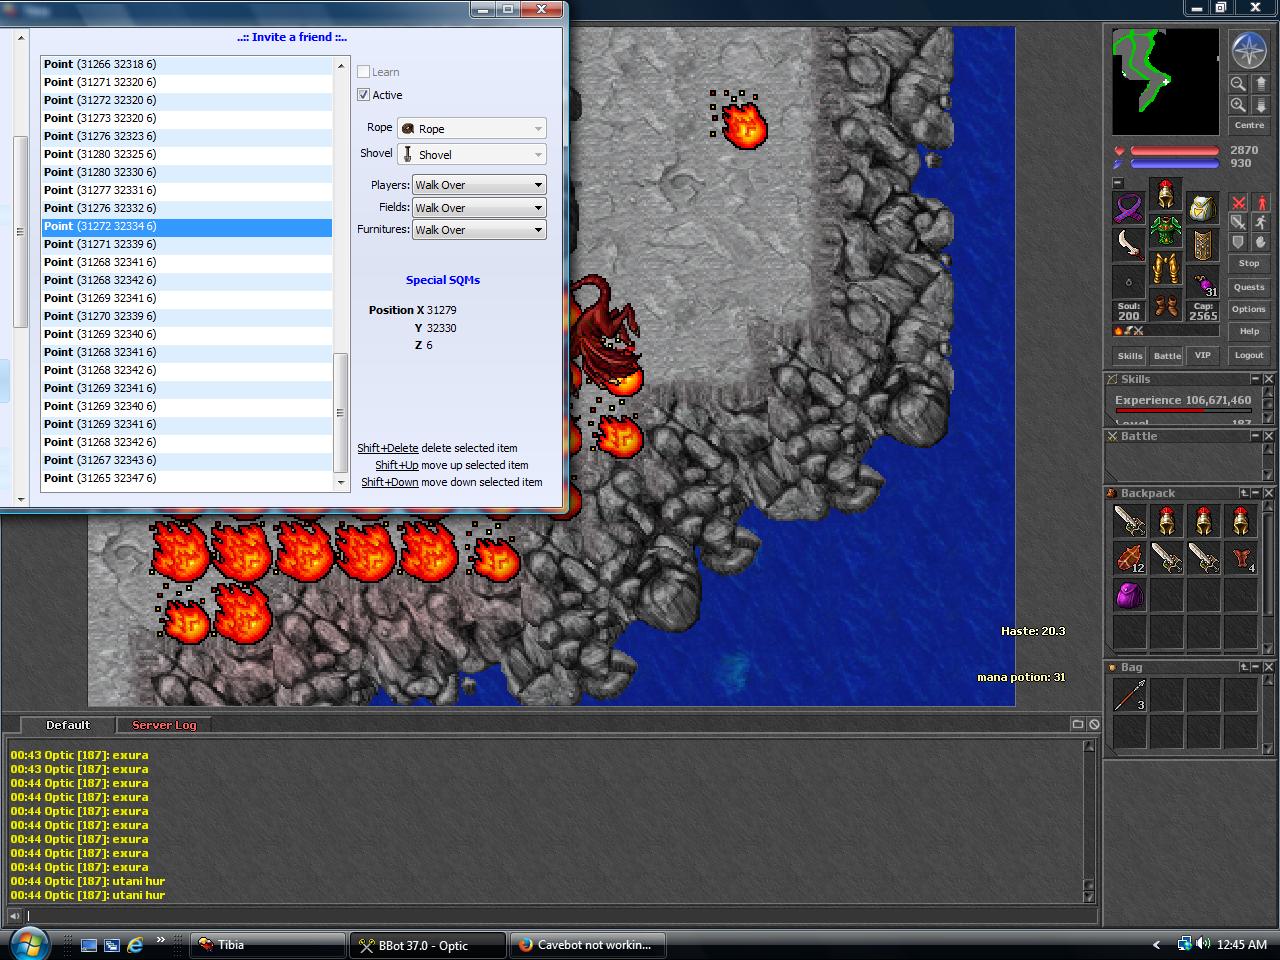Uncheck the Active checkbox

364,95
